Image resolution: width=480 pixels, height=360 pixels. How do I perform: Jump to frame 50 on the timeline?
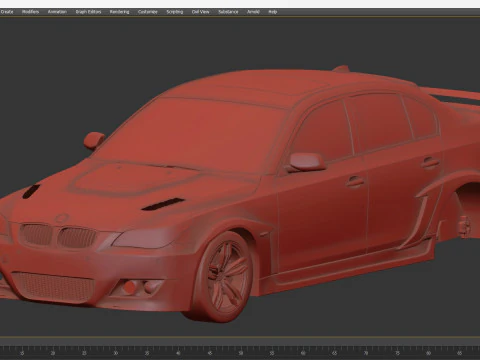[x=241, y=353]
